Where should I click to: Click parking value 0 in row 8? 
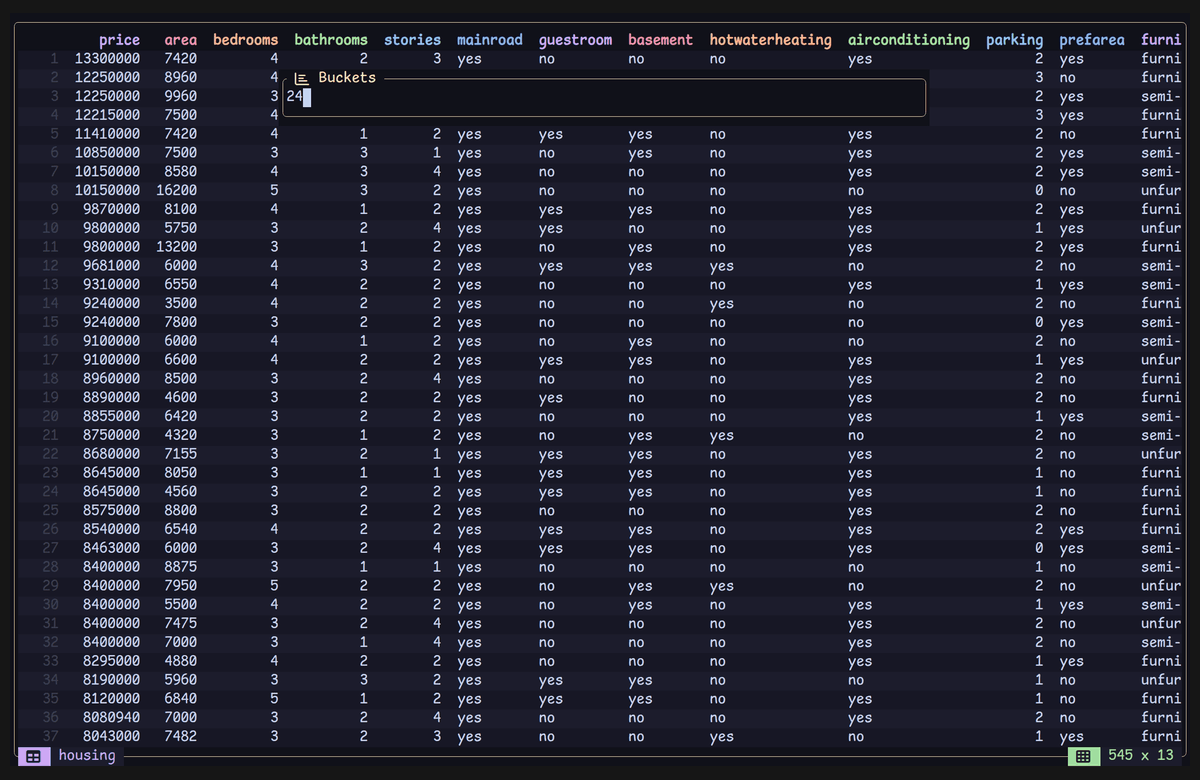point(1040,190)
